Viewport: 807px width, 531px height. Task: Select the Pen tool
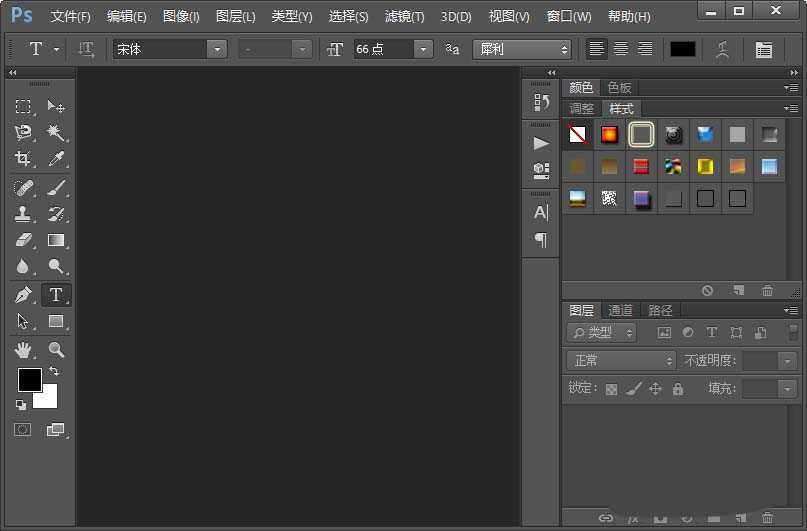[23, 295]
